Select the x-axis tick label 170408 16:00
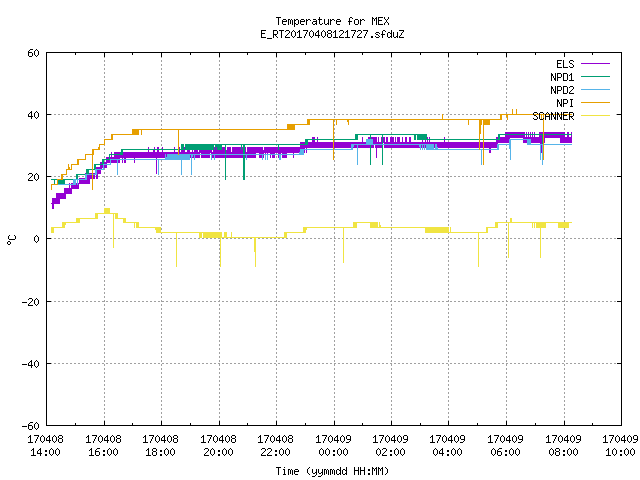640x480 pixels. pos(103,446)
